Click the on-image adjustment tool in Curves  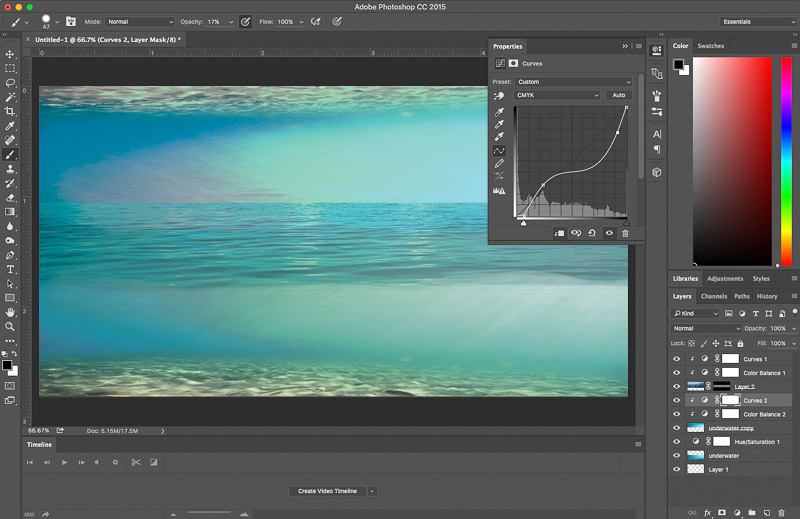pyautogui.click(x=499, y=95)
